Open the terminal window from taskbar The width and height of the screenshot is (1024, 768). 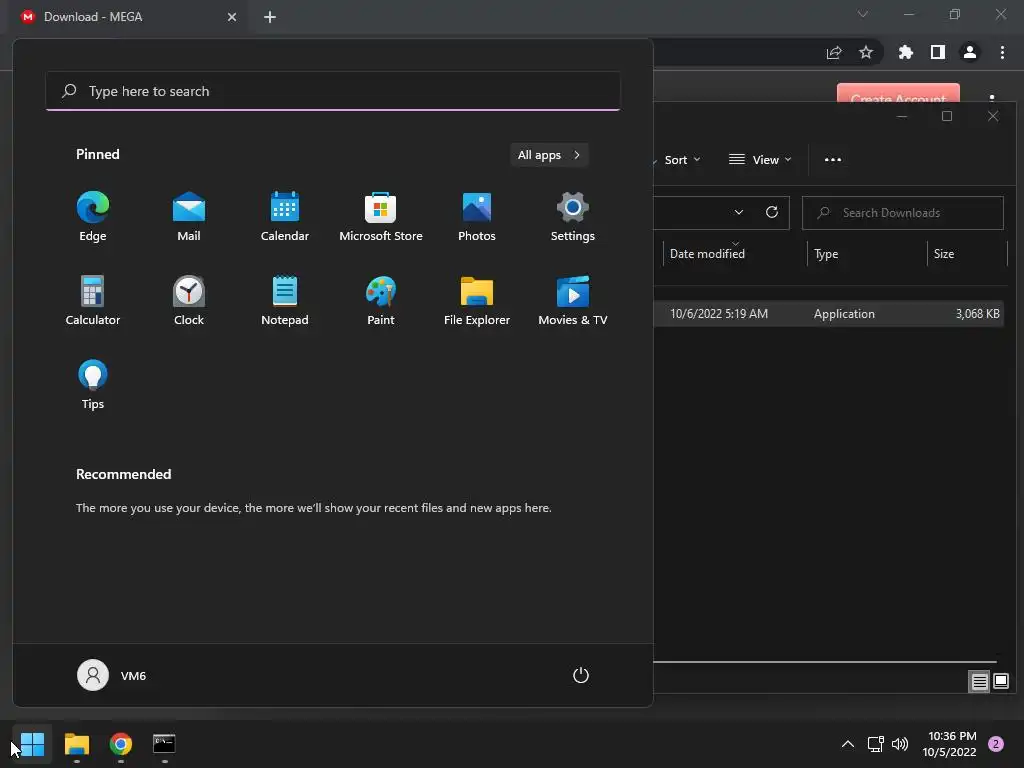[164, 744]
